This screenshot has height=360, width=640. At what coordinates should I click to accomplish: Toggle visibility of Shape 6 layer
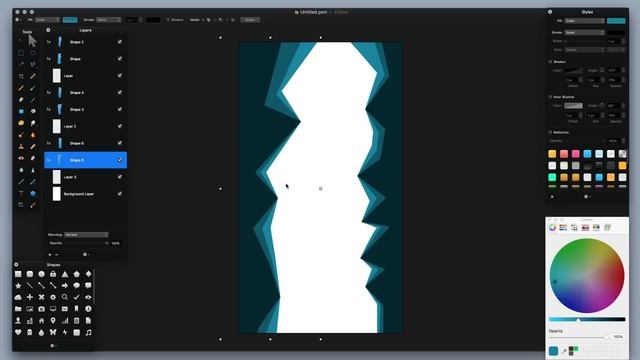120,143
